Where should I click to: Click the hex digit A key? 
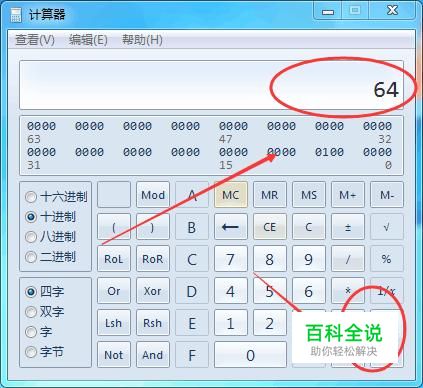(192, 195)
